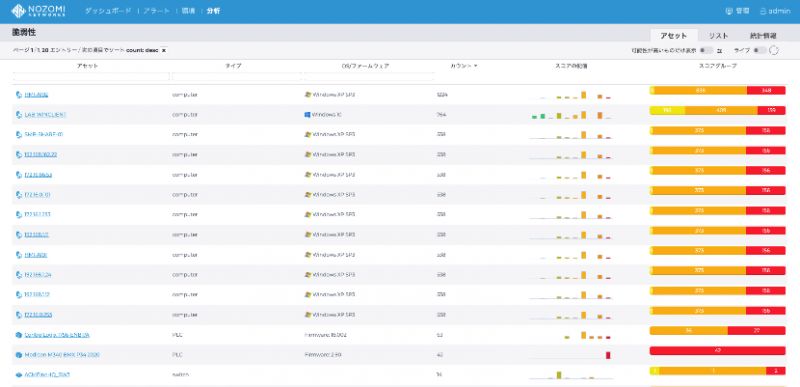Click the Nozomi Networks logo
Viewport: 800px width, 387px height.
[38, 11]
